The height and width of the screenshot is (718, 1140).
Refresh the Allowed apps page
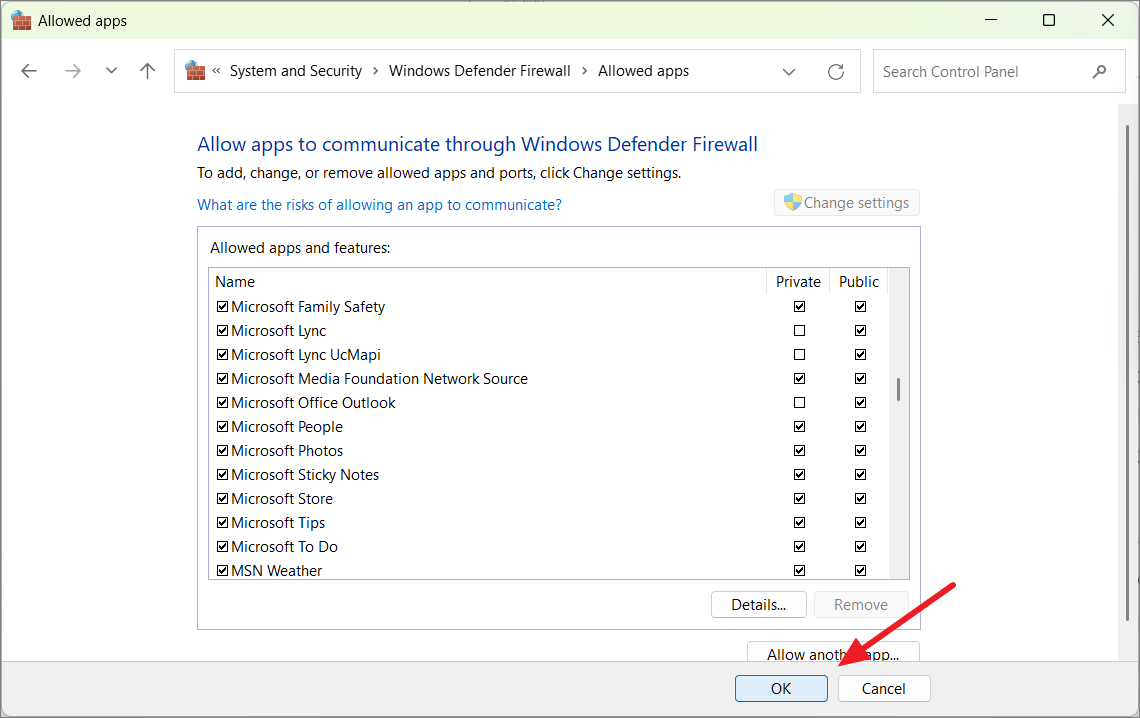tap(836, 72)
